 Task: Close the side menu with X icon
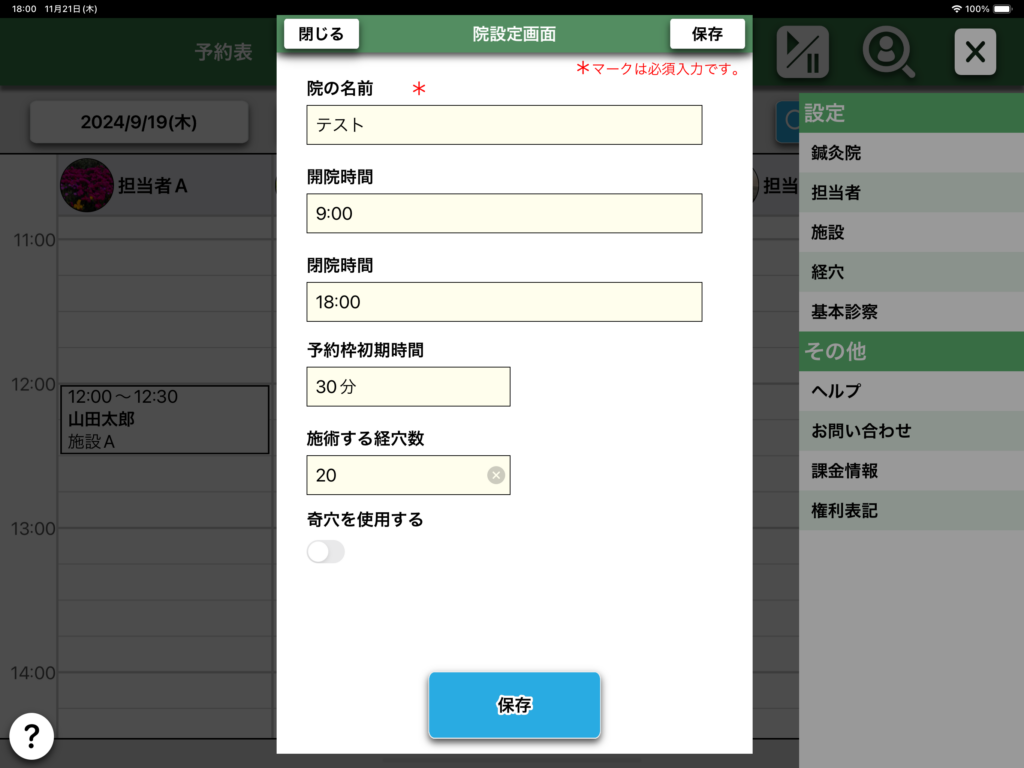tap(975, 51)
